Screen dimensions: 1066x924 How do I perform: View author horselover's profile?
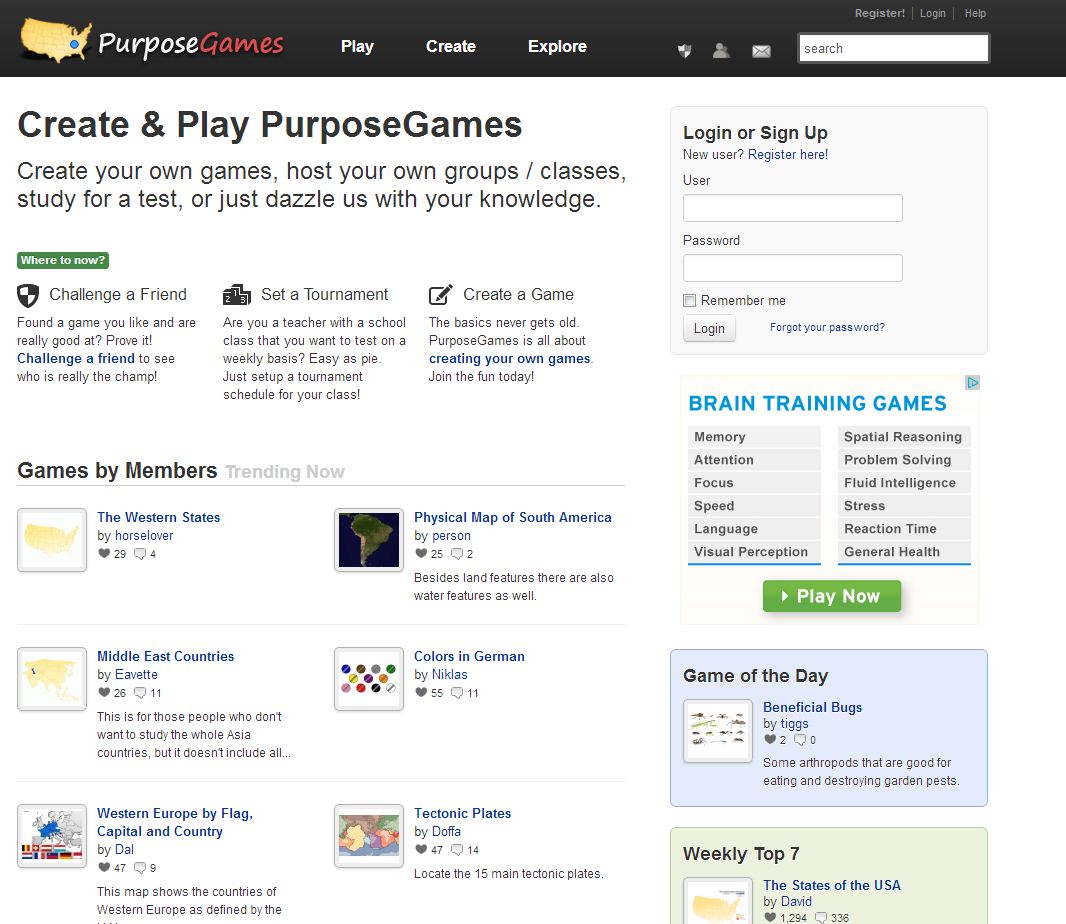(144, 536)
